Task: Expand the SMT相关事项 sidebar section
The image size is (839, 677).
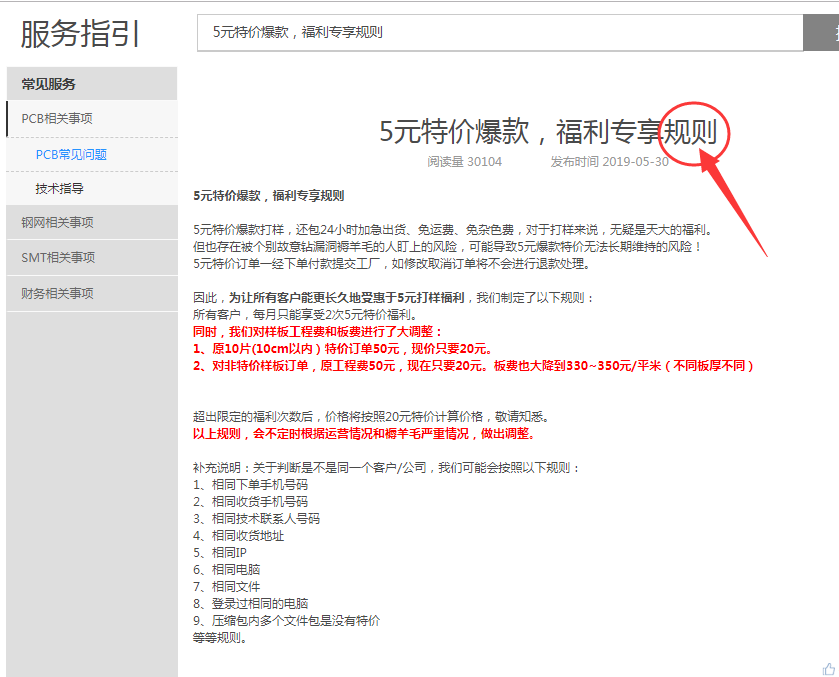Action: [x=91, y=257]
